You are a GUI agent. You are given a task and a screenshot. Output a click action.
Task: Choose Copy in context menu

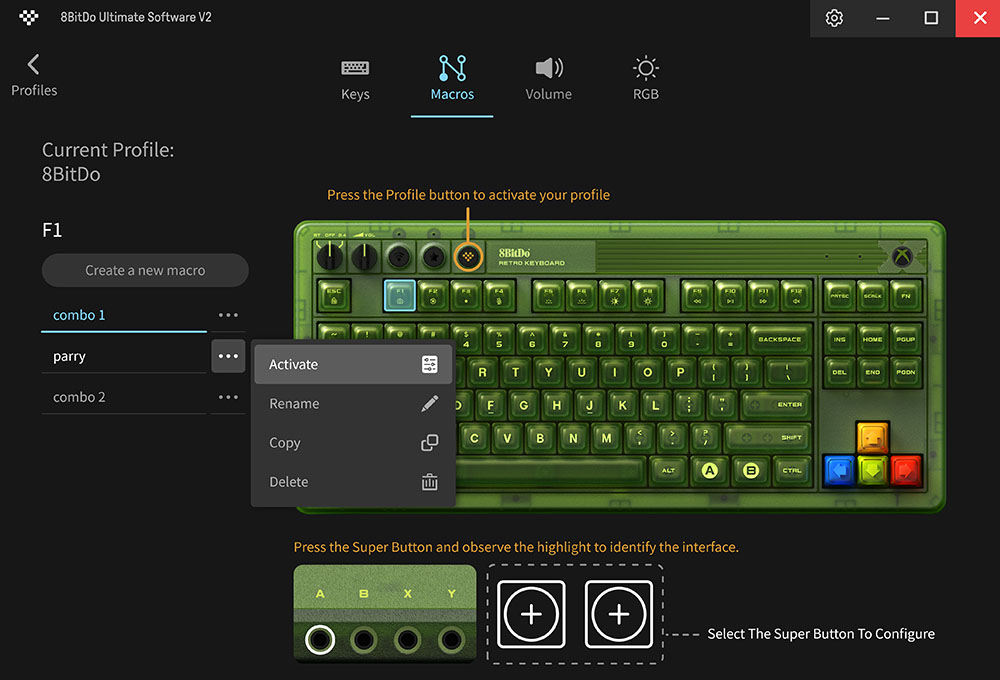pos(353,443)
